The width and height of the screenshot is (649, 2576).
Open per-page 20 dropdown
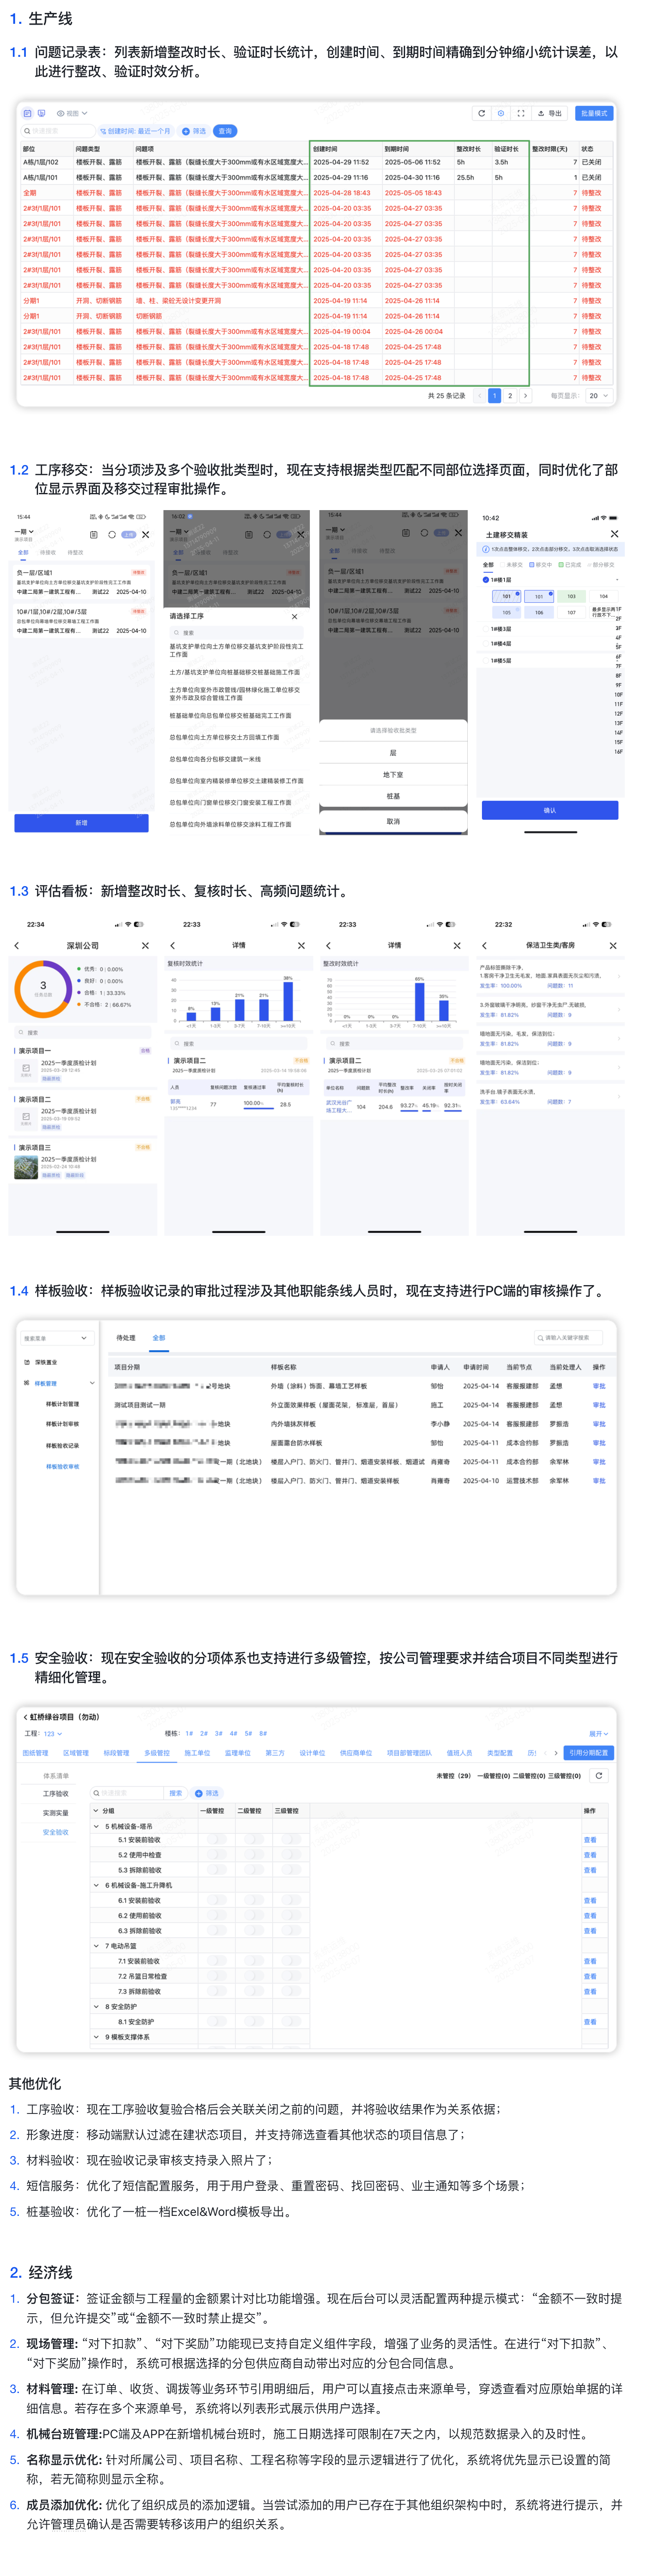[598, 396]
